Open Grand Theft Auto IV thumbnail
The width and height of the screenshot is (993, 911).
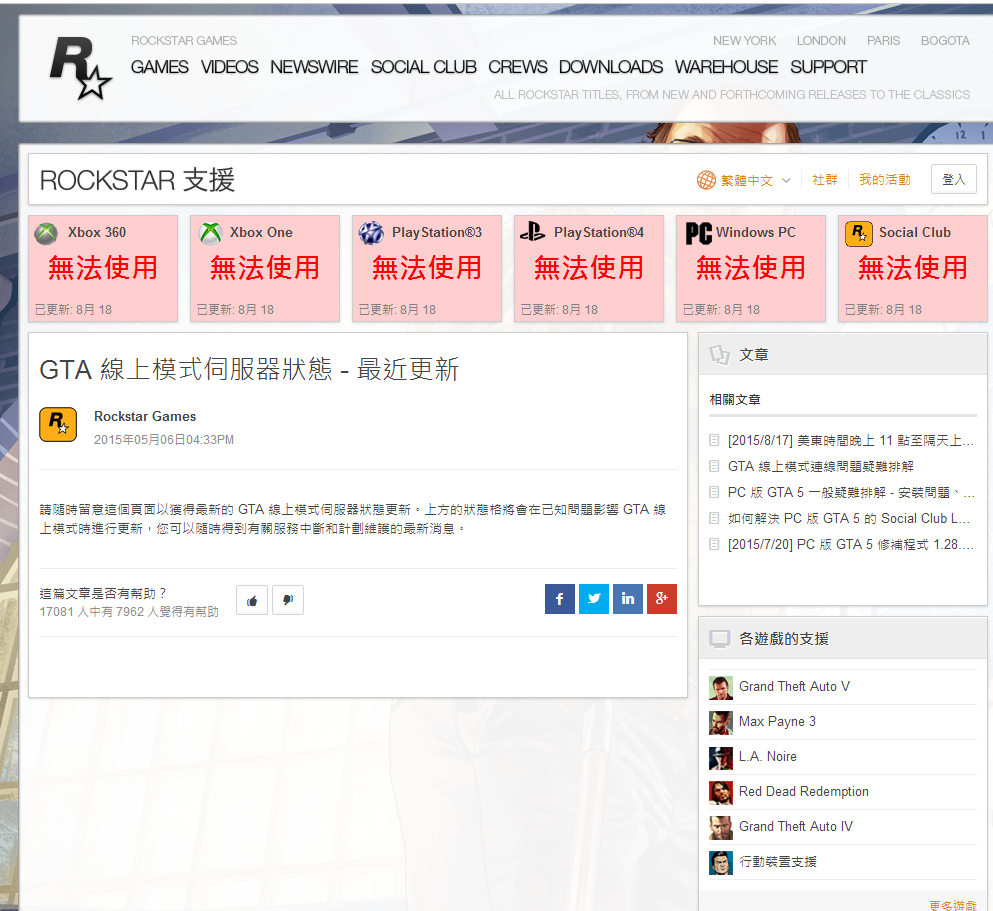(721, 827)
